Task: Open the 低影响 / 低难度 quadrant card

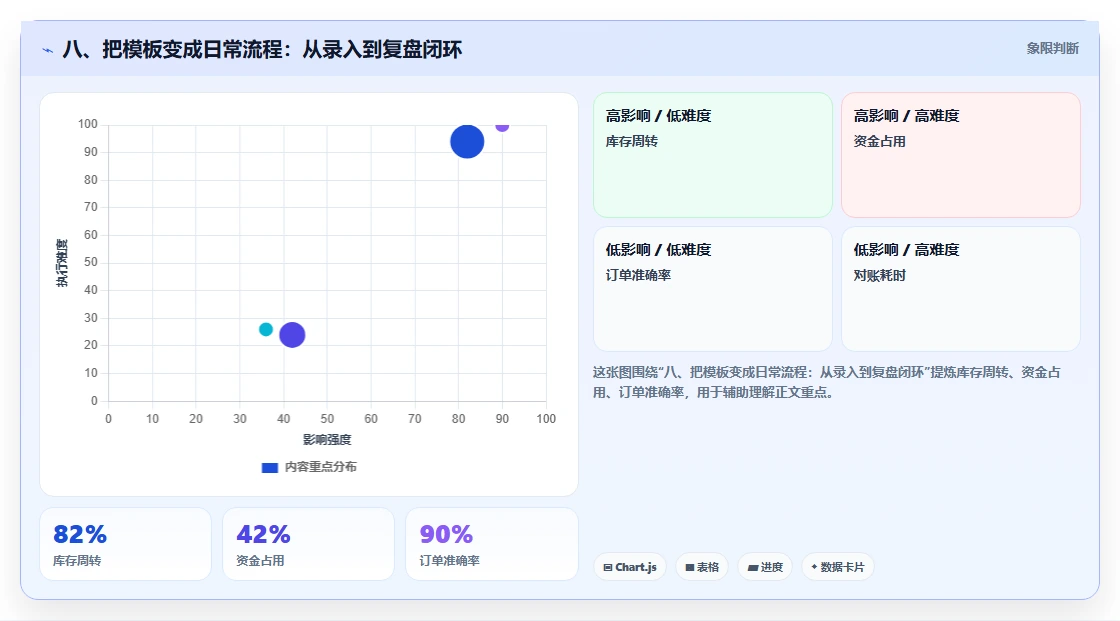Action: pyautogui.click(x=713, y=289)
